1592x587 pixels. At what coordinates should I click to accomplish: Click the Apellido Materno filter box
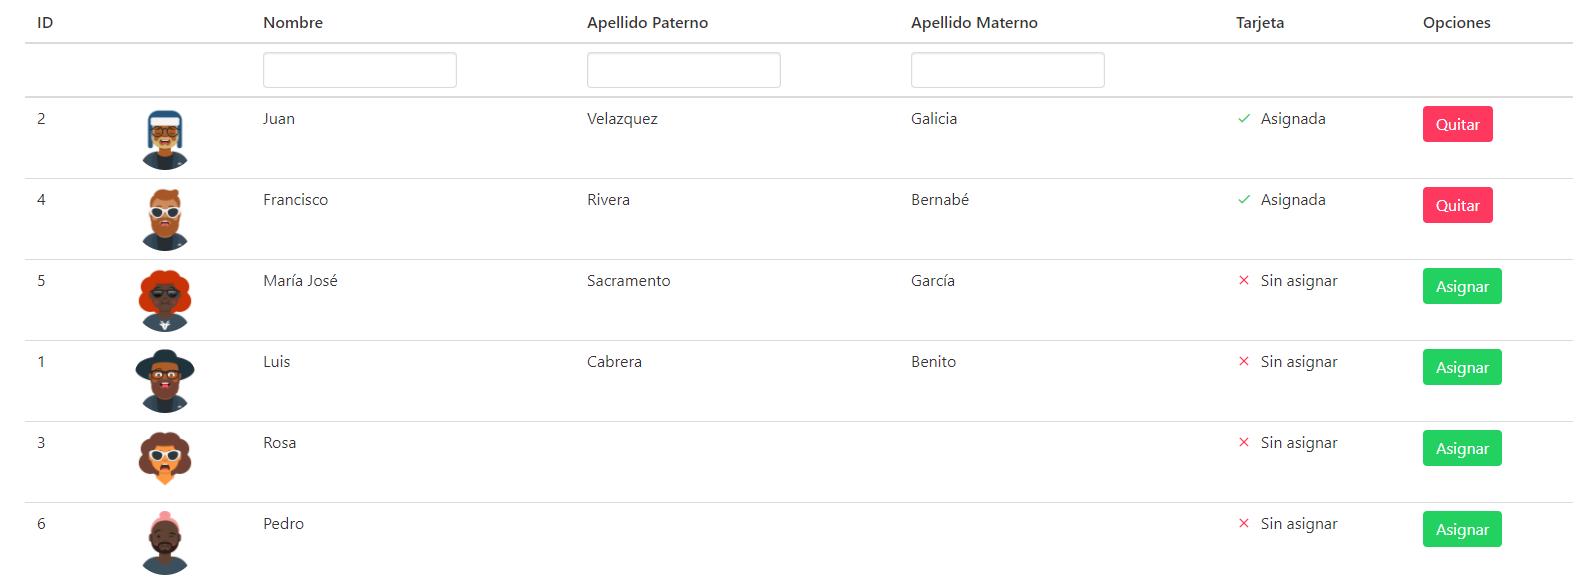(x=1008, y=70)
